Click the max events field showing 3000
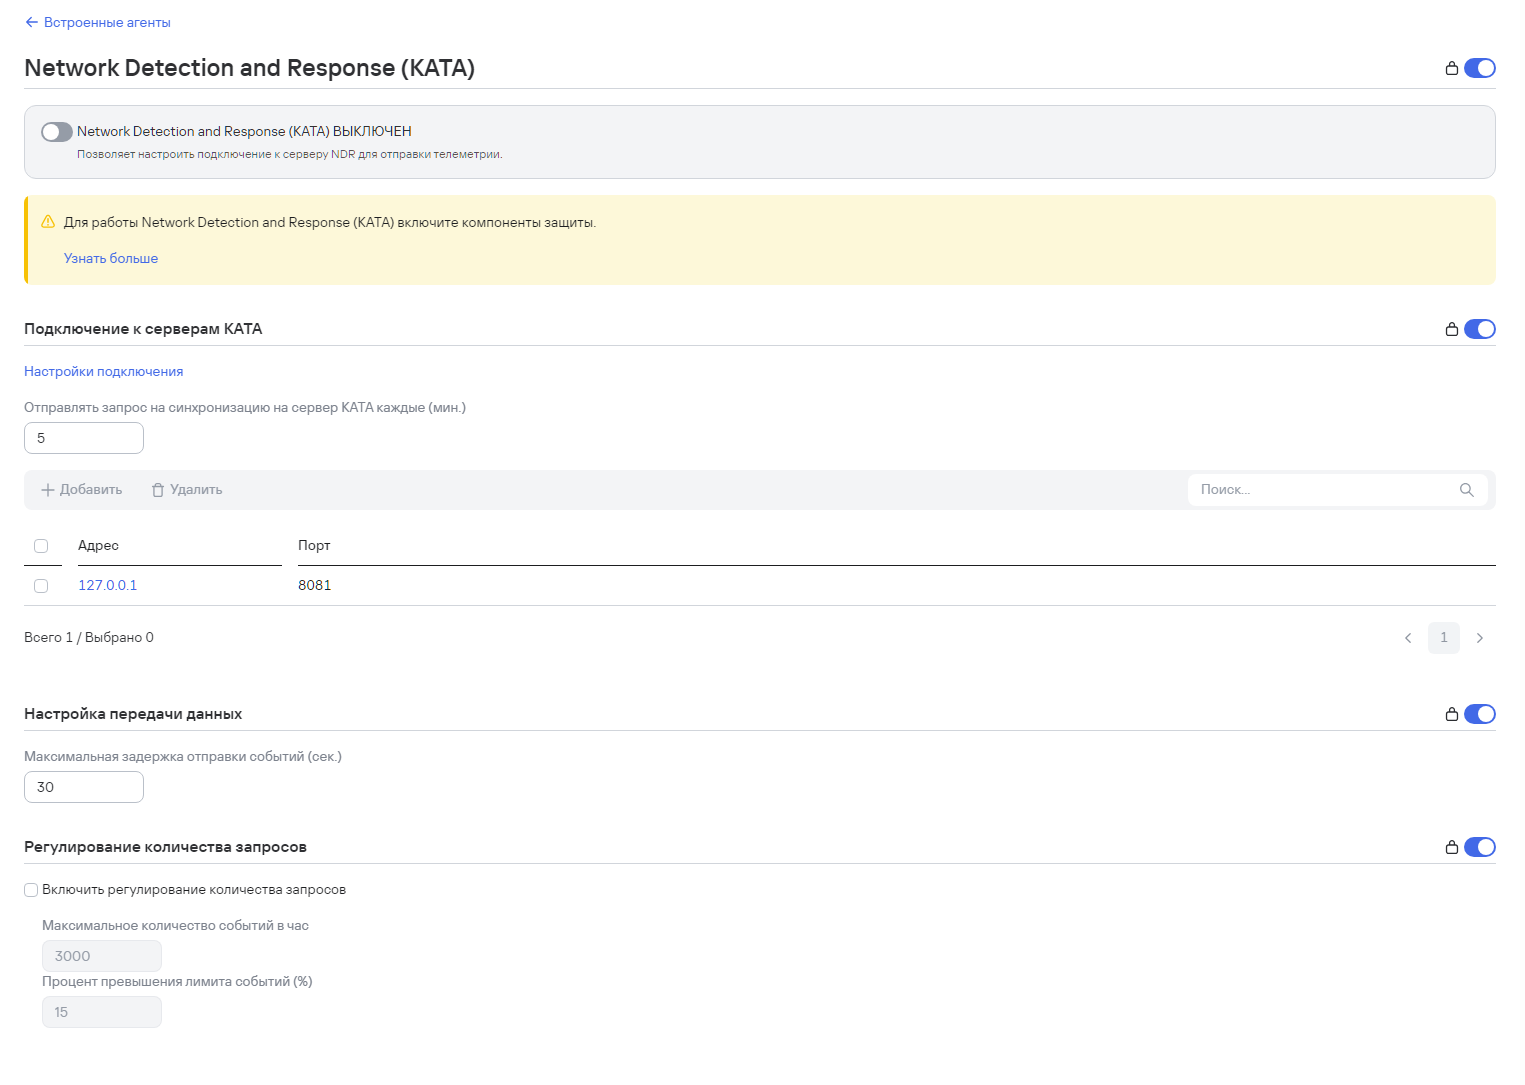The image size is (1525, 1085). point(102,956)
